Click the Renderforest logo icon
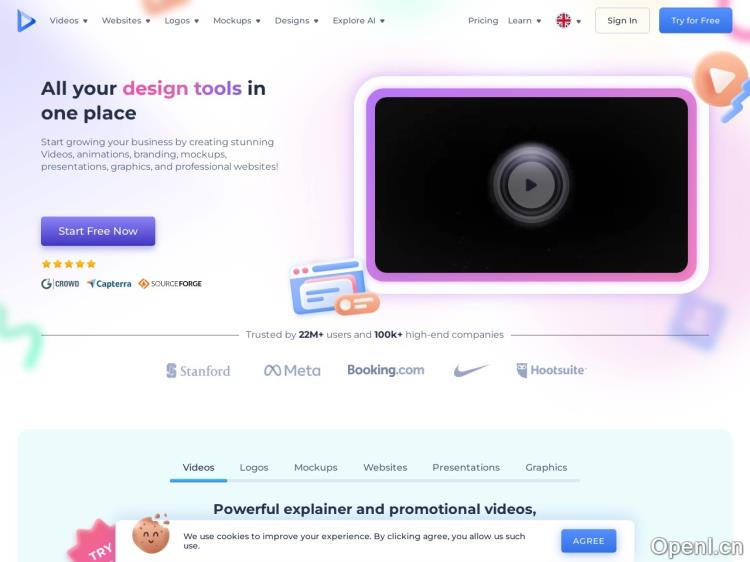The height and width of the screenshot is (562, 750). point(26,21)
